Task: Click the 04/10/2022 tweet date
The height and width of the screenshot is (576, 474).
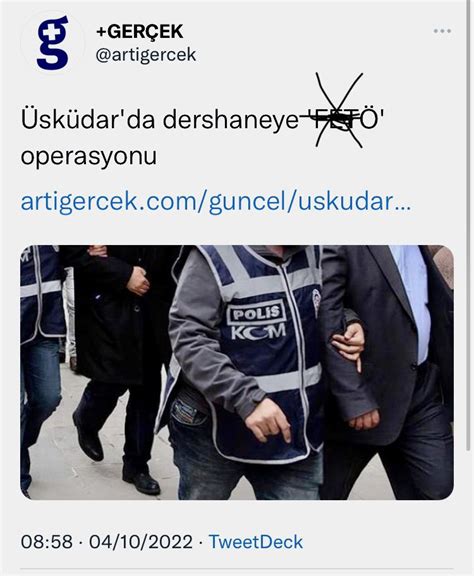Action: click(x=141, y=542)
